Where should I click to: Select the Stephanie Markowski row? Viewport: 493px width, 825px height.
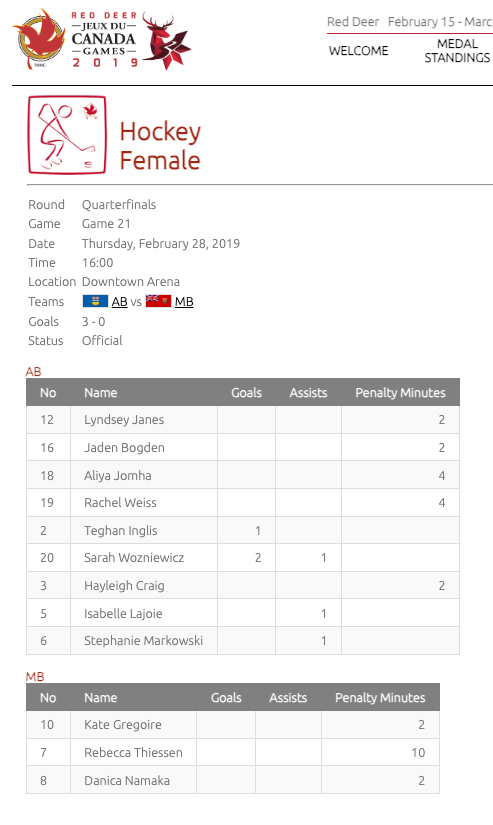pos(243,640)
